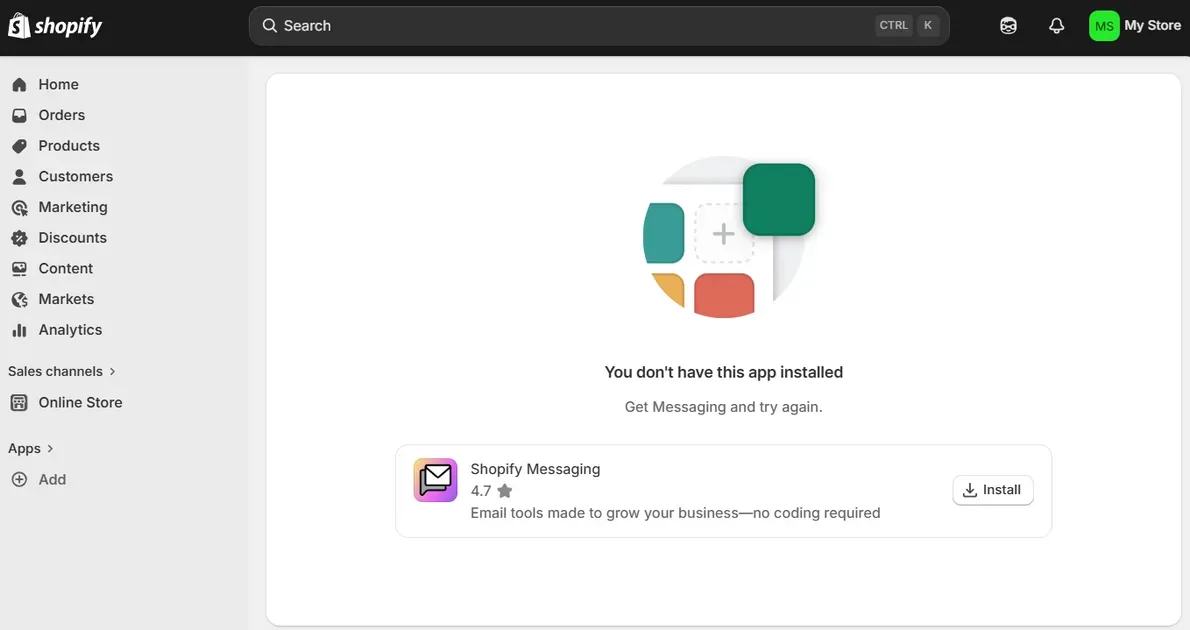
Task: Click the Customers person icon
Action: pos(20,177)
